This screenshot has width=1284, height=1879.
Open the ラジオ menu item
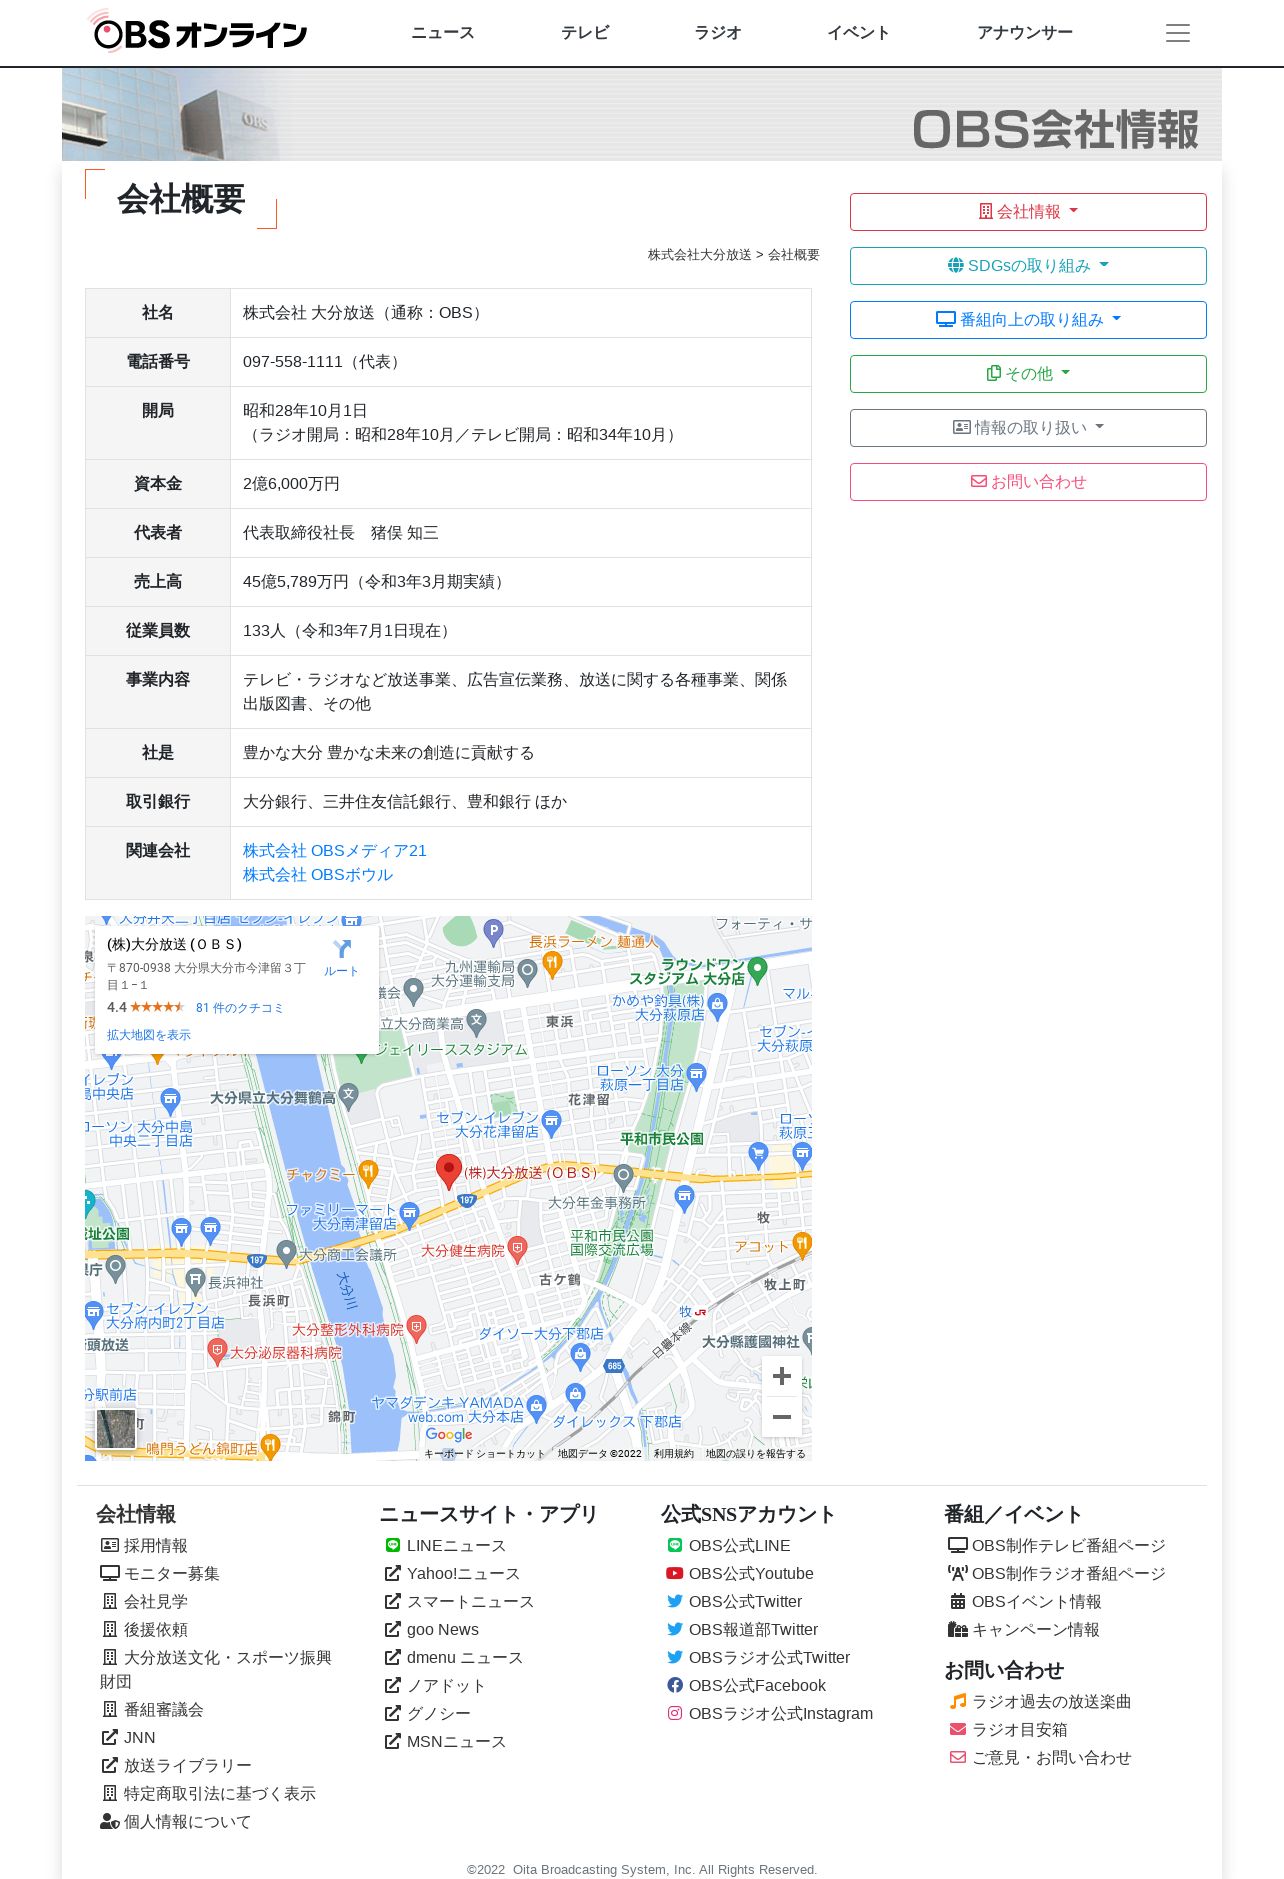pos(718,33)
